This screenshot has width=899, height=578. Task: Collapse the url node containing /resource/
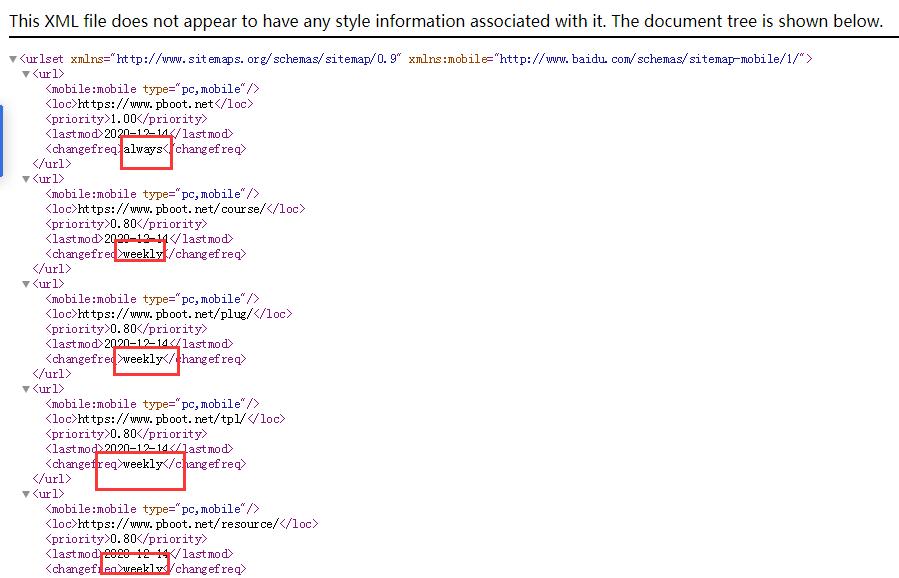(26, 495)
